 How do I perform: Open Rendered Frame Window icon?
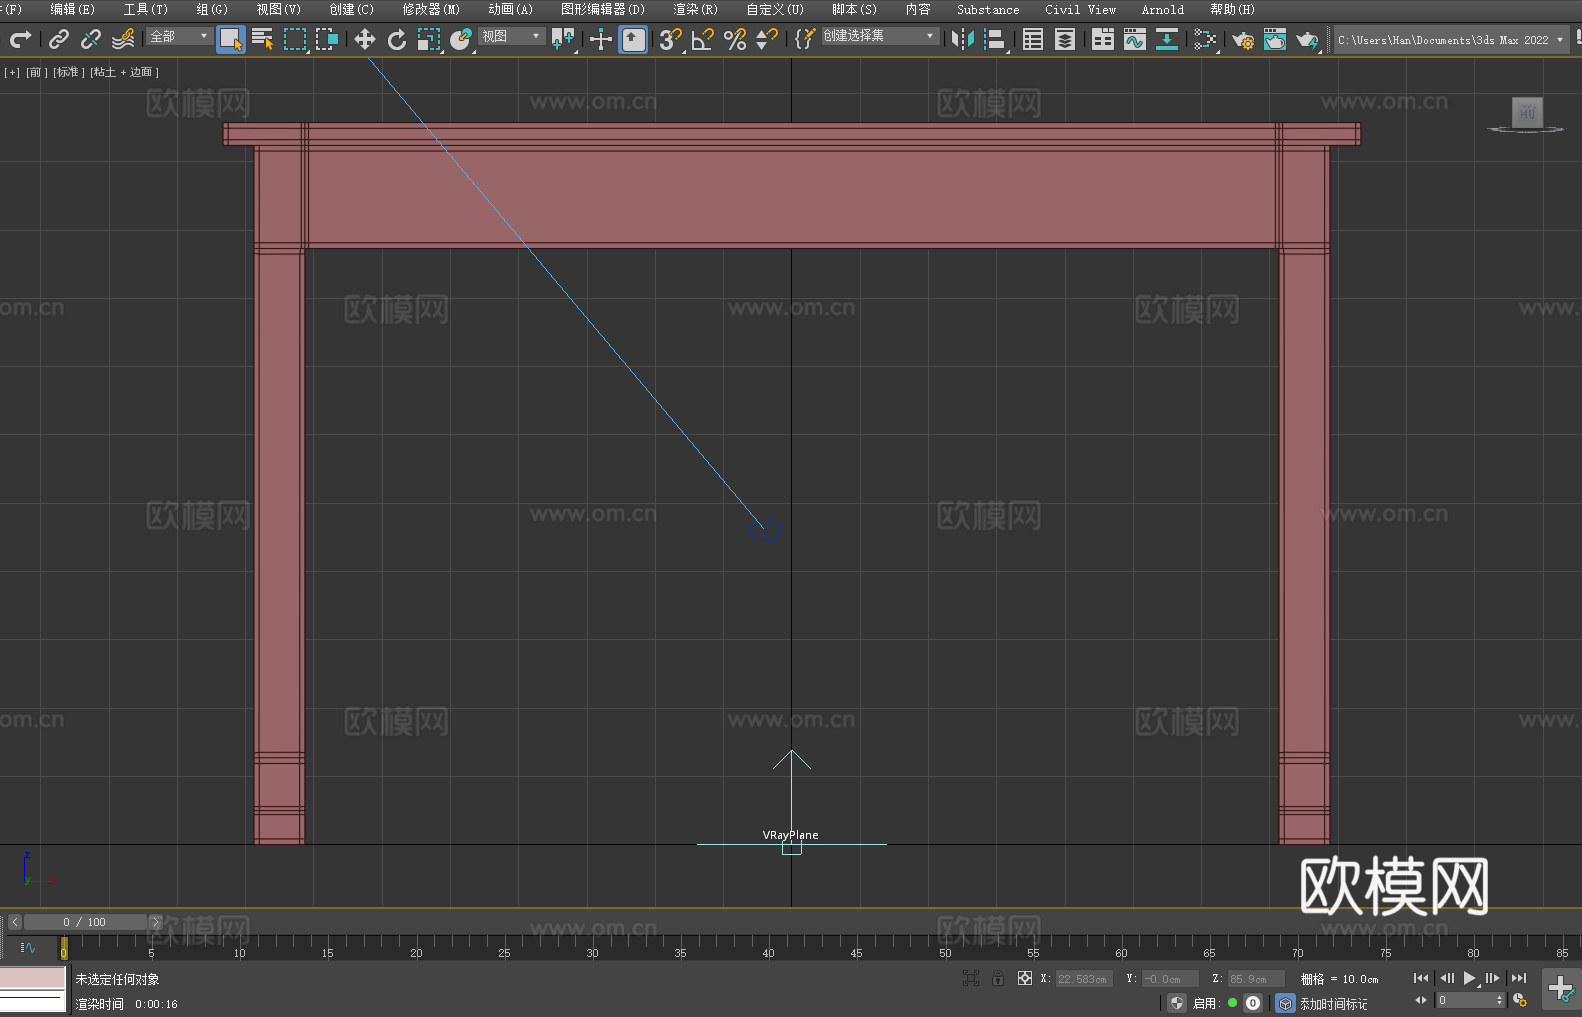pyautogui.click(x=1275, y=39)
